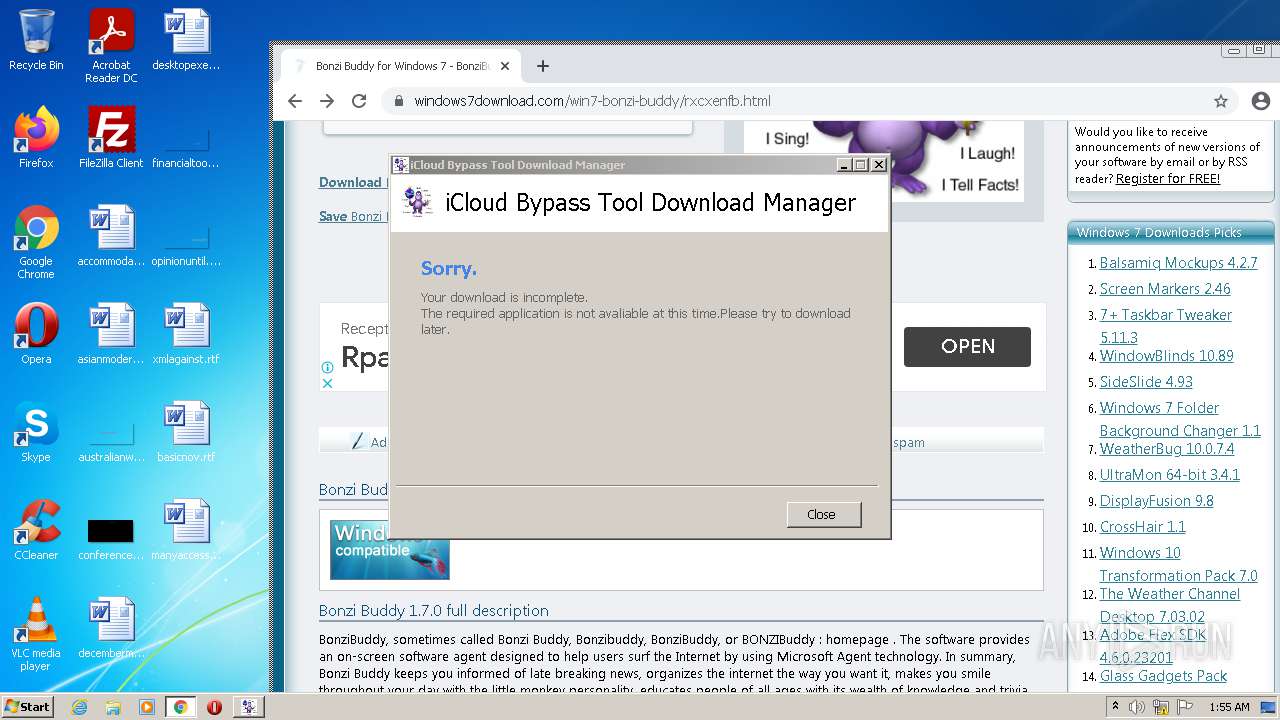
Task: Bookmark this page with star icon
Action: pyautogui.click(x=1221, y=101)
